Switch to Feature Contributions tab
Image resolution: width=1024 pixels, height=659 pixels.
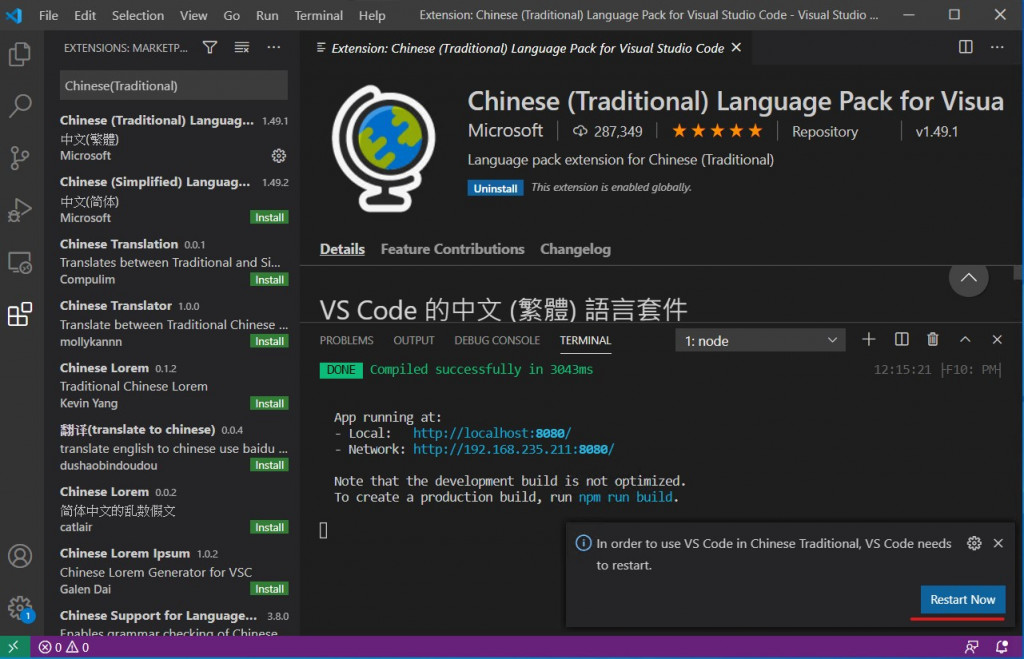pos(453,249)
